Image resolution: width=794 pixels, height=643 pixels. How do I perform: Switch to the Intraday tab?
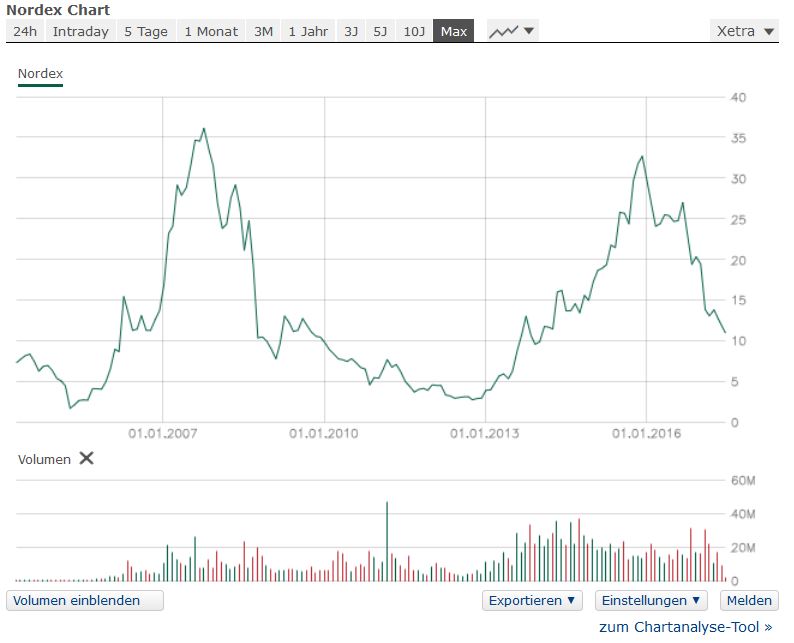click(x=81, y=31)
